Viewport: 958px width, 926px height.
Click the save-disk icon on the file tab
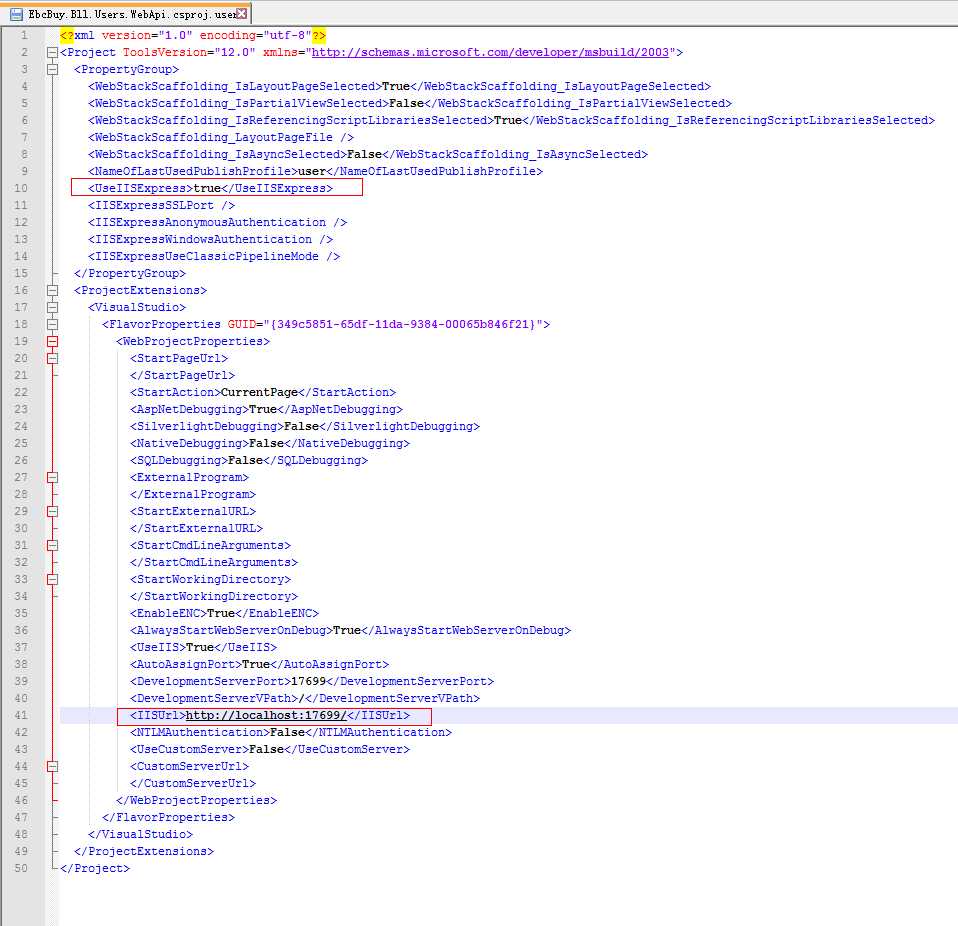16,13
